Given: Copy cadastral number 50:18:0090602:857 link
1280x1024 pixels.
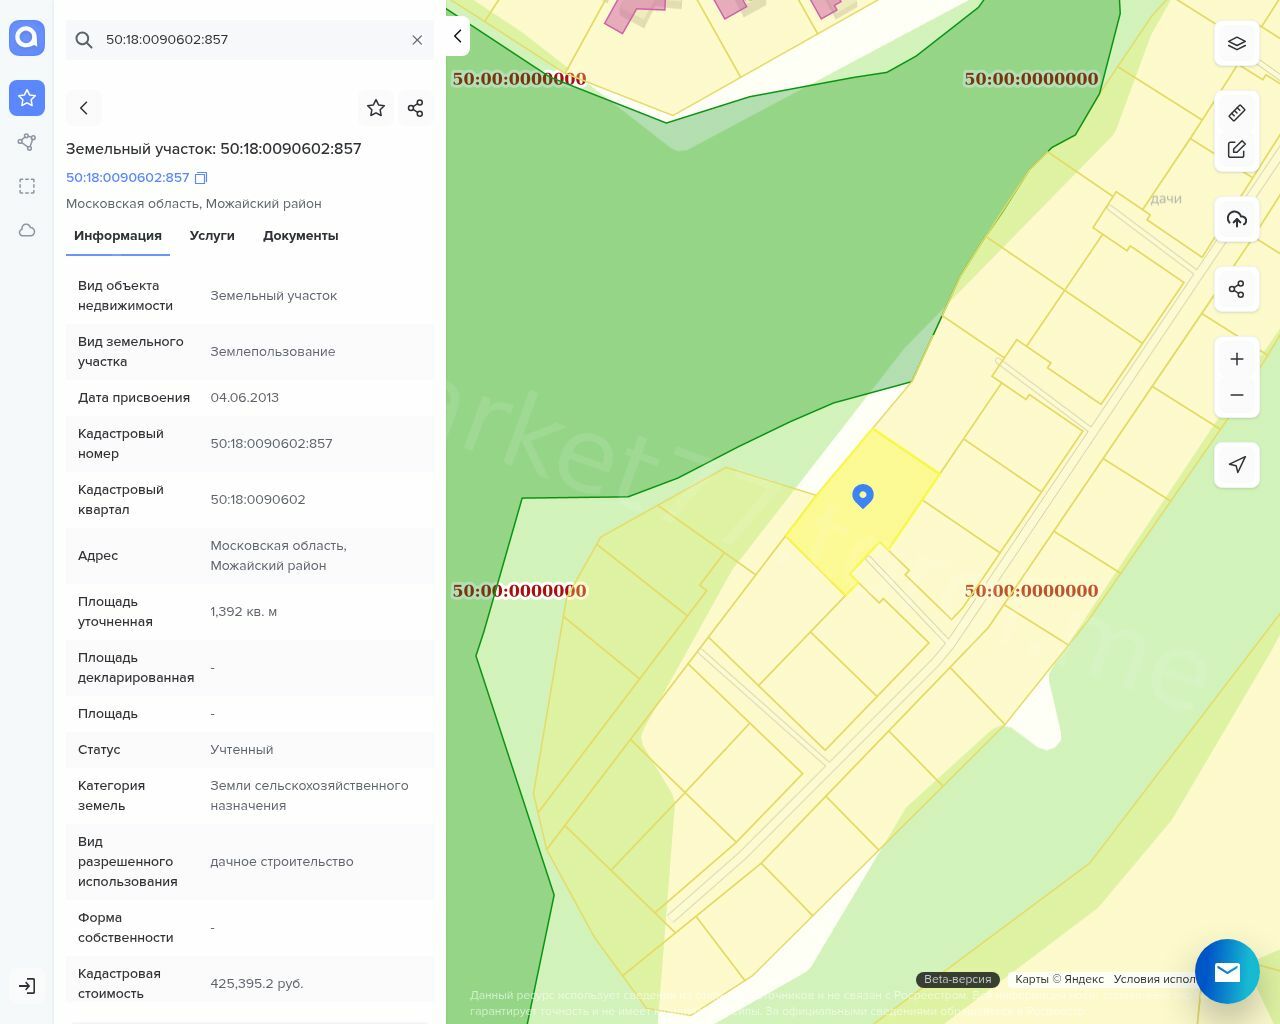Looking at the screenshot, I should point(201,178).
